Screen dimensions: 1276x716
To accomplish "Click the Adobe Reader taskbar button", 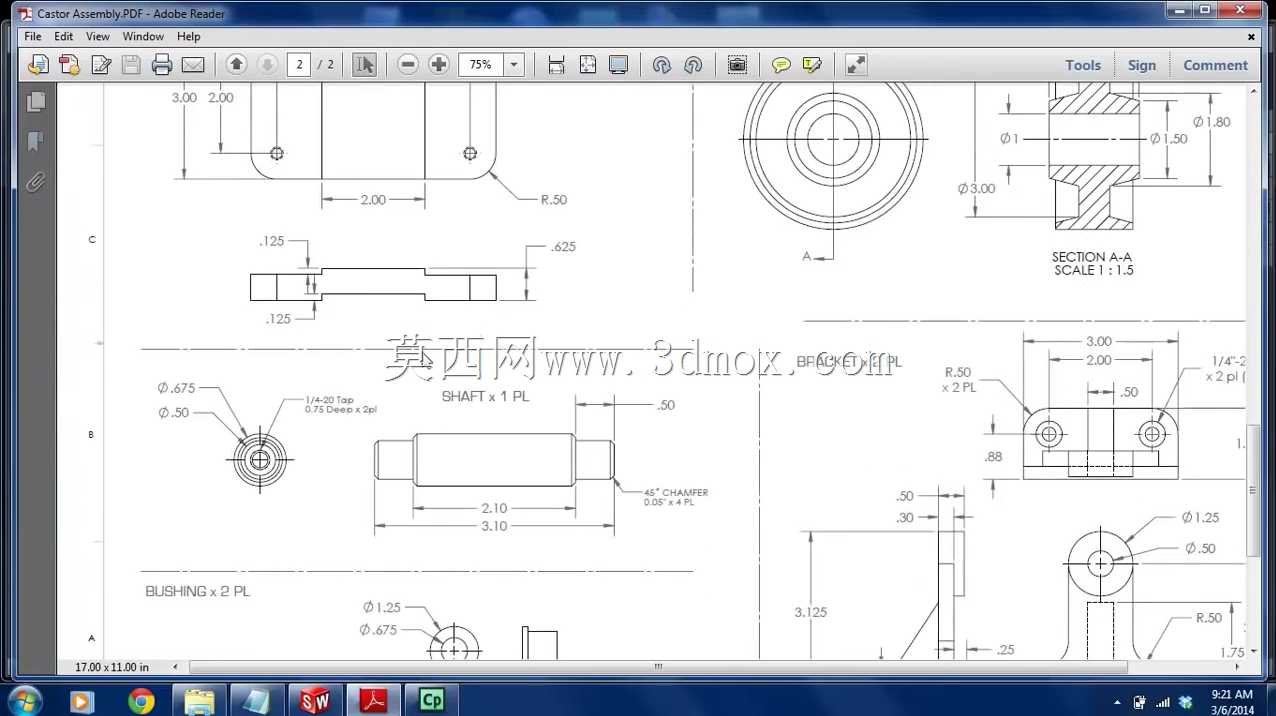I will pyautogui.click(x=373, y=701).
